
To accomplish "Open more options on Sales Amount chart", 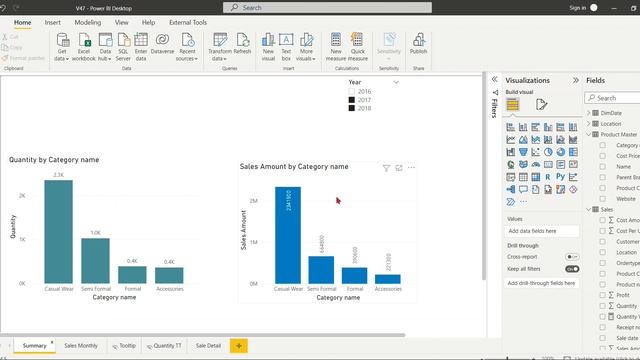I will 411,168.
